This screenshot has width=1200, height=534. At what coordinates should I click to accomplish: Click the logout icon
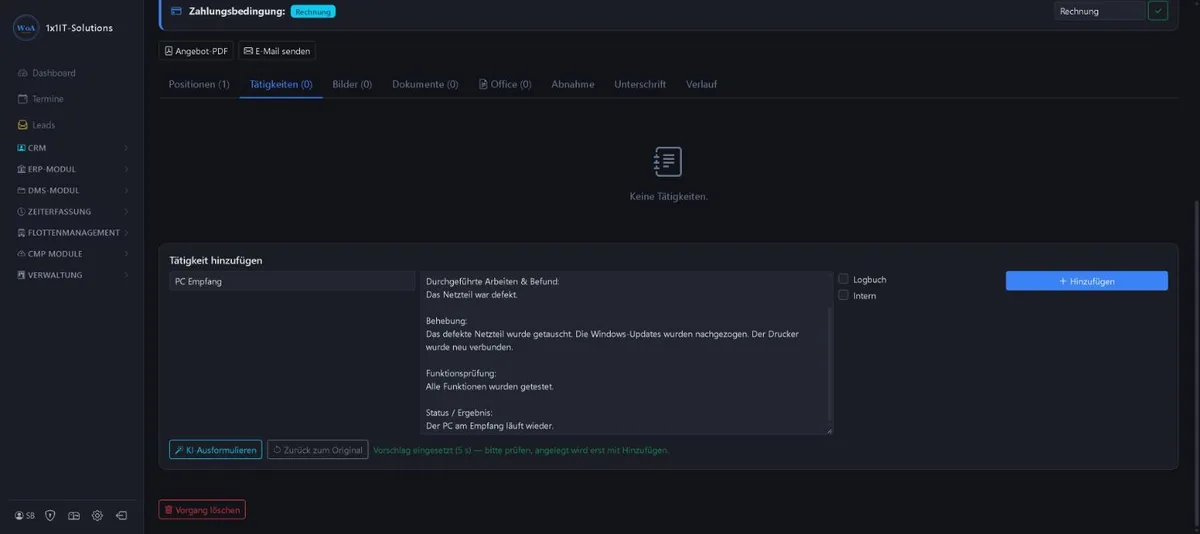pos(121,516)
